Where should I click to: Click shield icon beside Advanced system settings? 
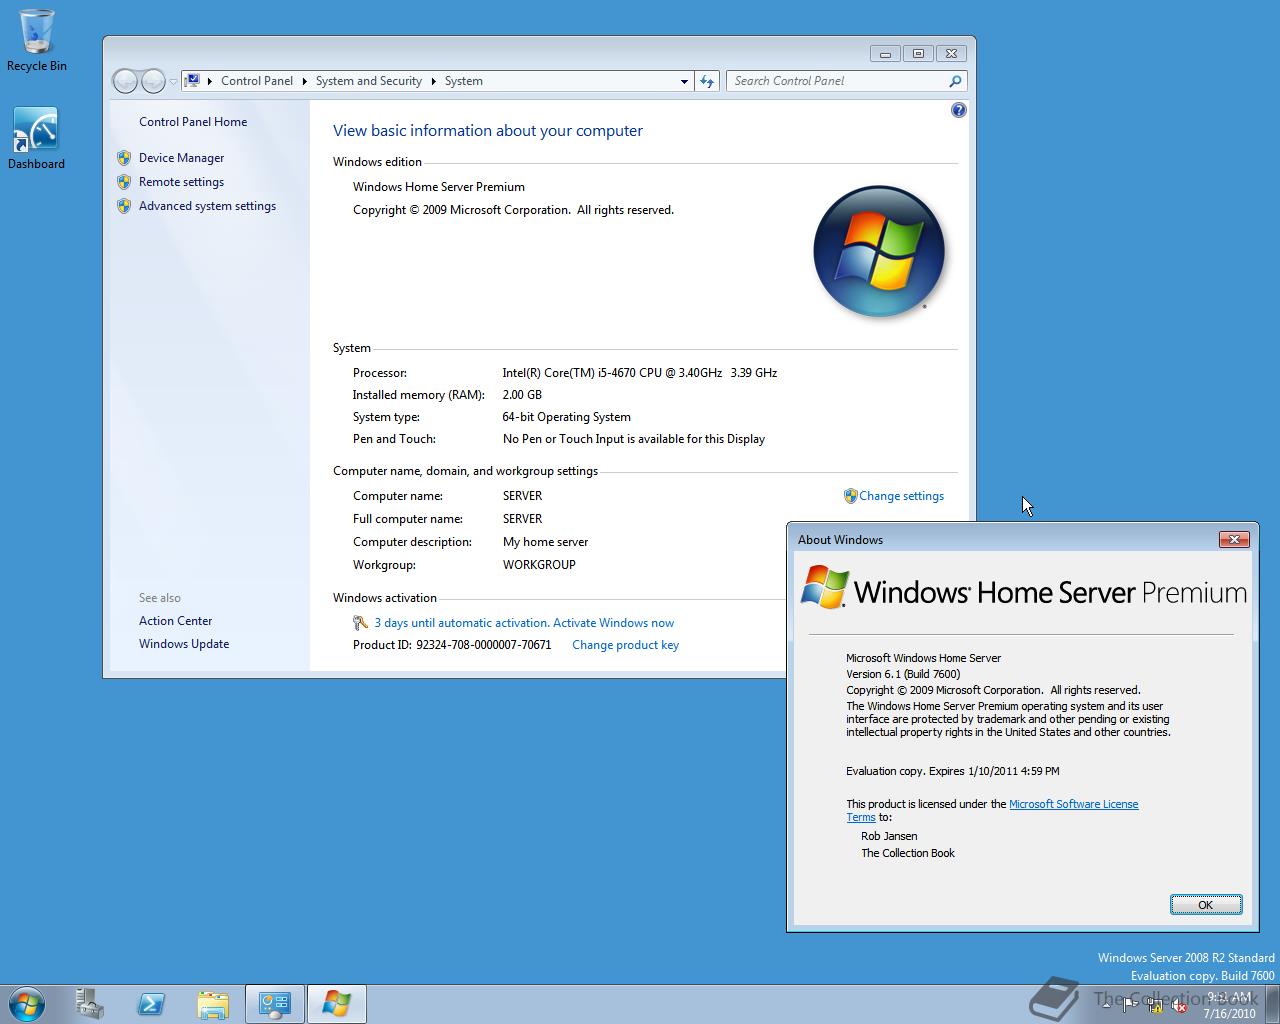click(124, 206)
